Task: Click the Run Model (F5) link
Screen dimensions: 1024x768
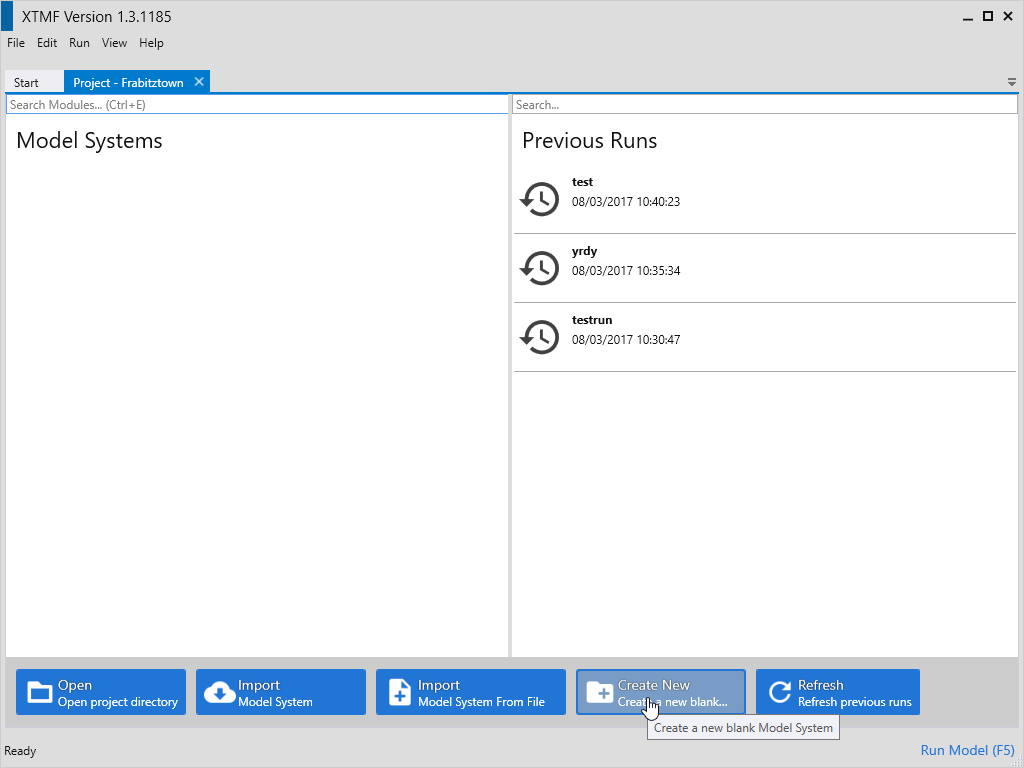Action: coord(967,750)
